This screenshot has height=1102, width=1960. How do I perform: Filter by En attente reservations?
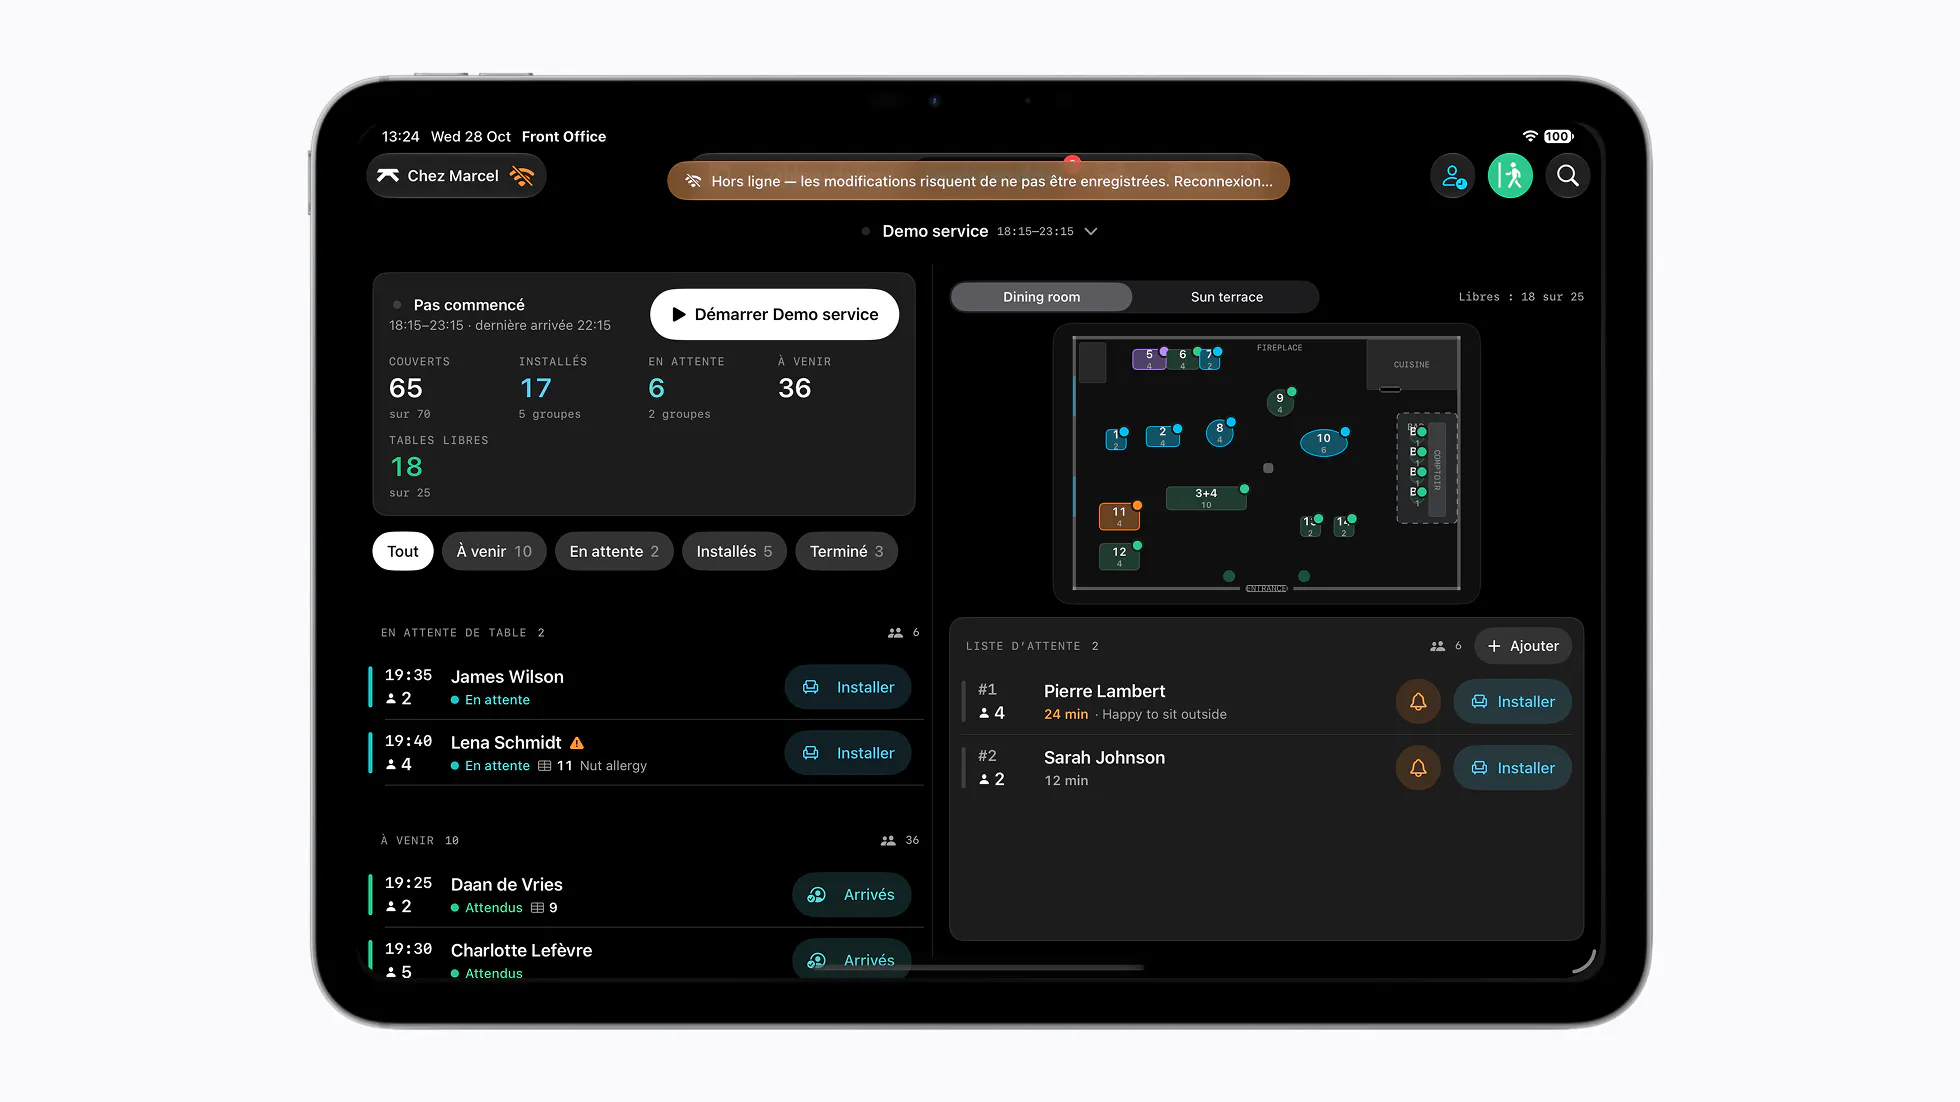click(614, 551)
